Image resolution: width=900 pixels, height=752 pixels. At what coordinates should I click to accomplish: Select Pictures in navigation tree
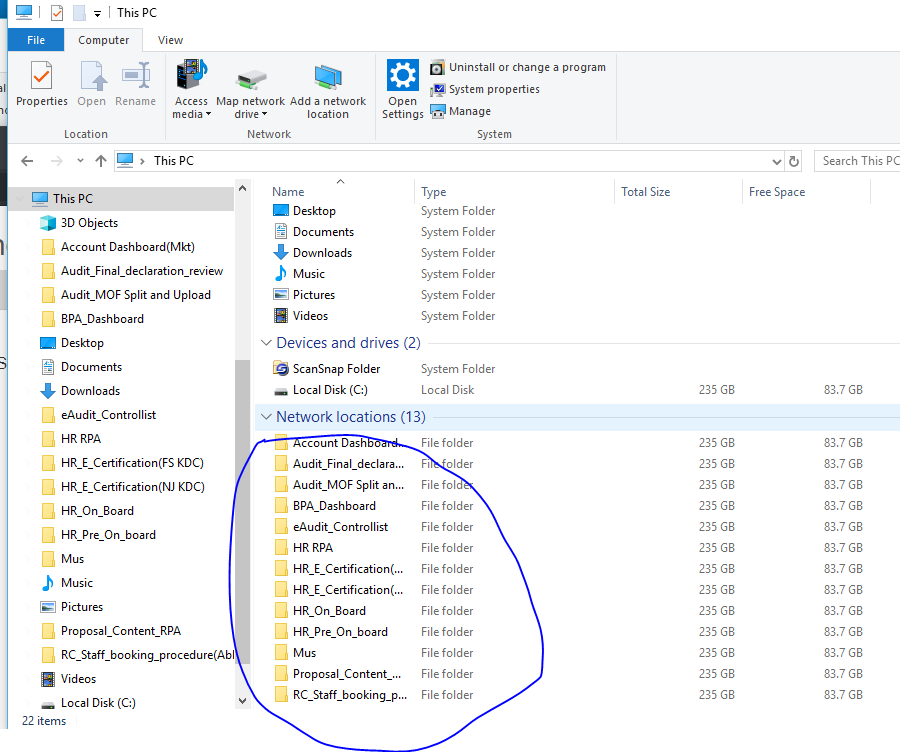82,607
